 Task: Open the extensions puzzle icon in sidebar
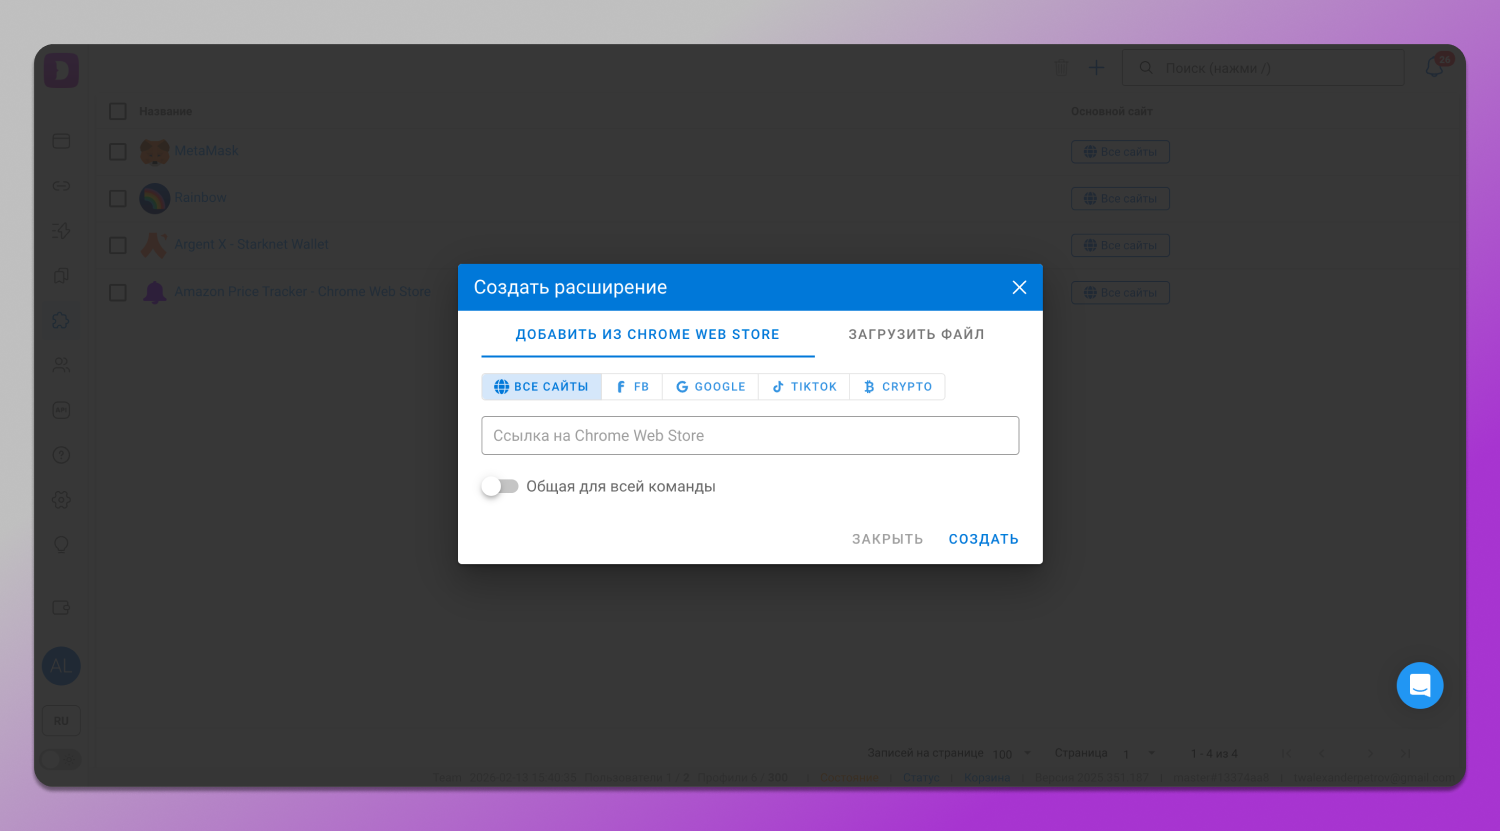point(61,321)
